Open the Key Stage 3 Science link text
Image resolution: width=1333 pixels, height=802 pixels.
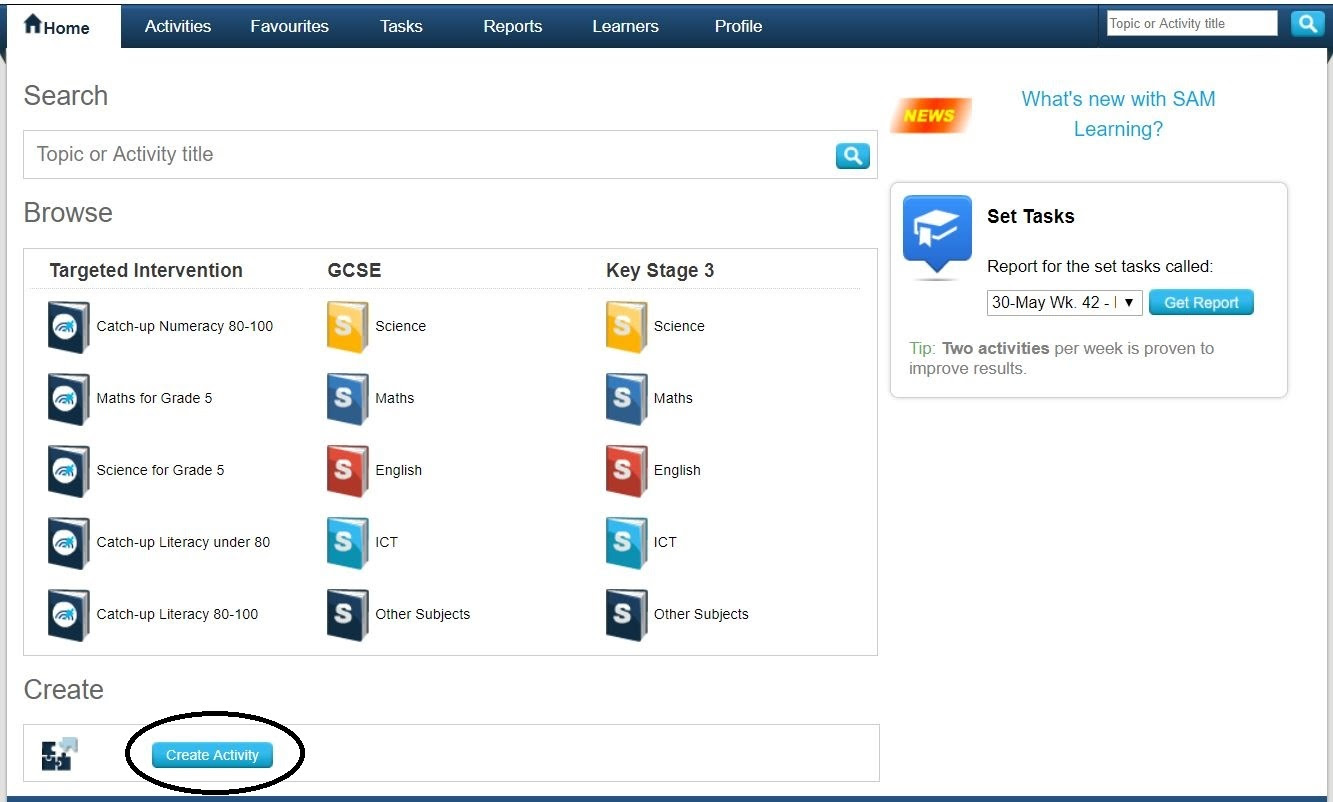pyautogui.click(x=680, y=326)
